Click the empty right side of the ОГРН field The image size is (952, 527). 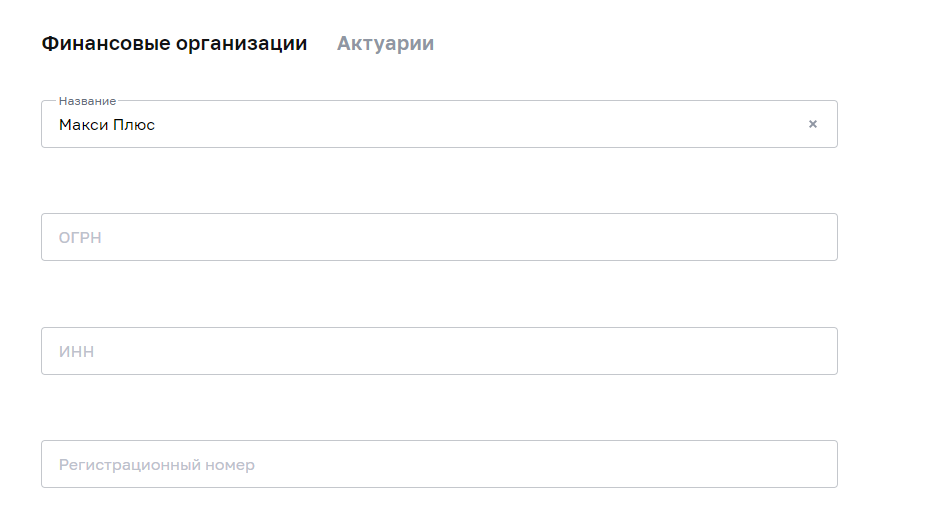tap(650, 238)
